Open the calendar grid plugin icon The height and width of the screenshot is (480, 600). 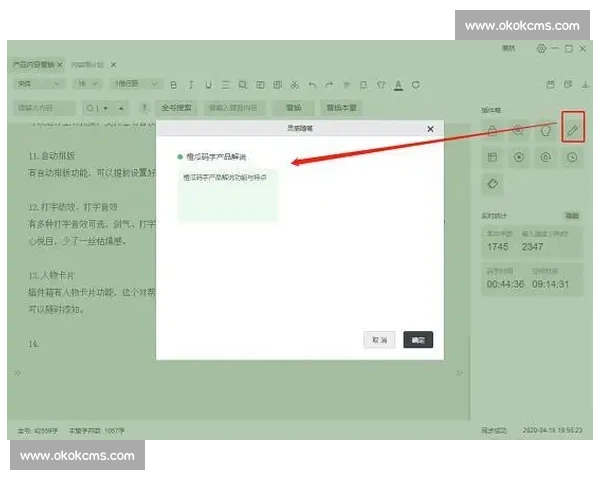point(492,157)
